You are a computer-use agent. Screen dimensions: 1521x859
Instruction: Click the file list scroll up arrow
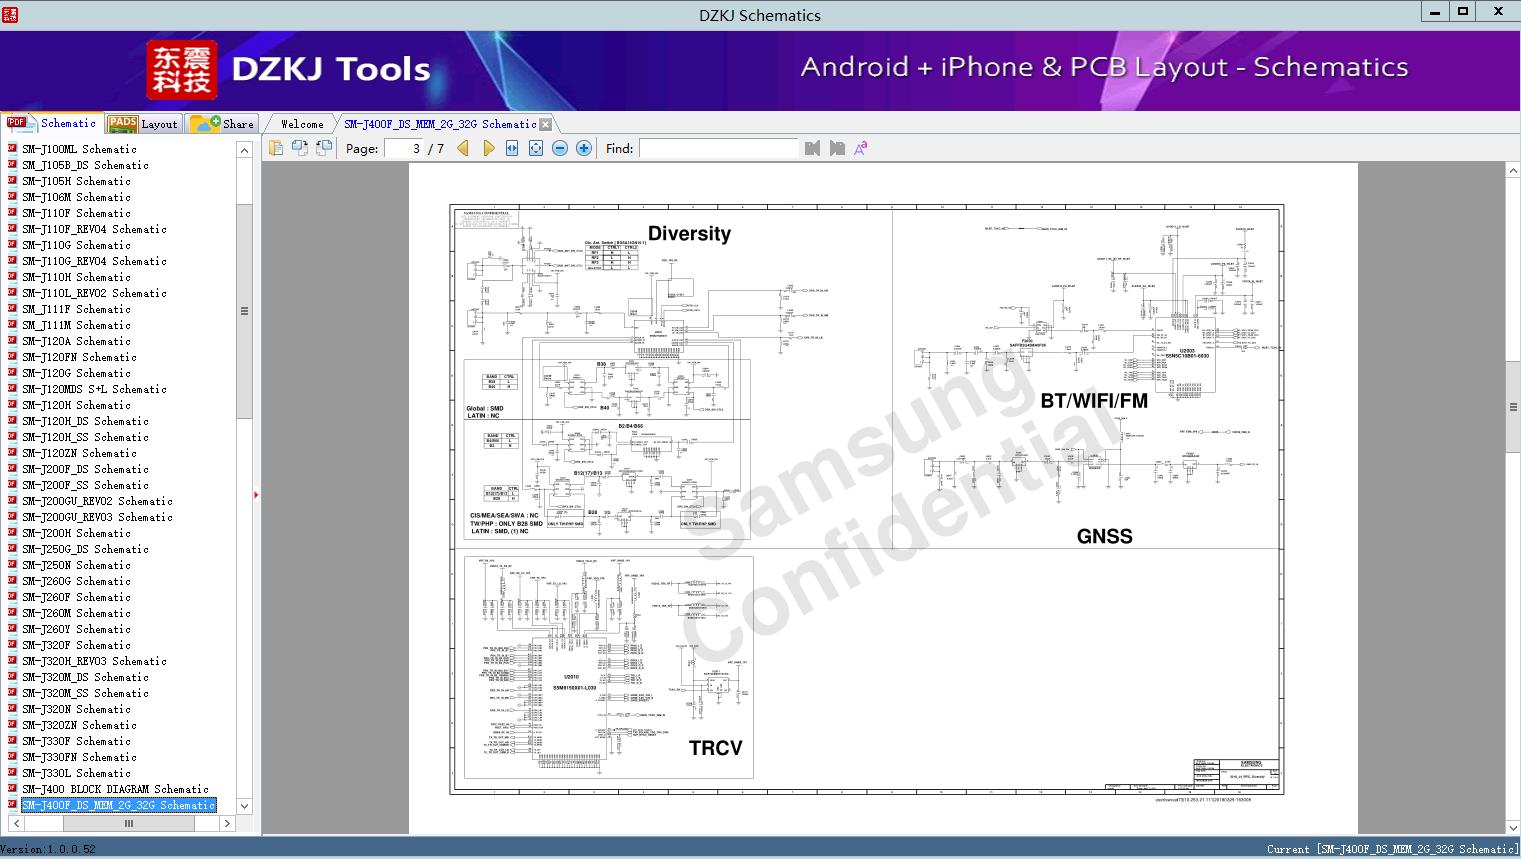[244, 150]
